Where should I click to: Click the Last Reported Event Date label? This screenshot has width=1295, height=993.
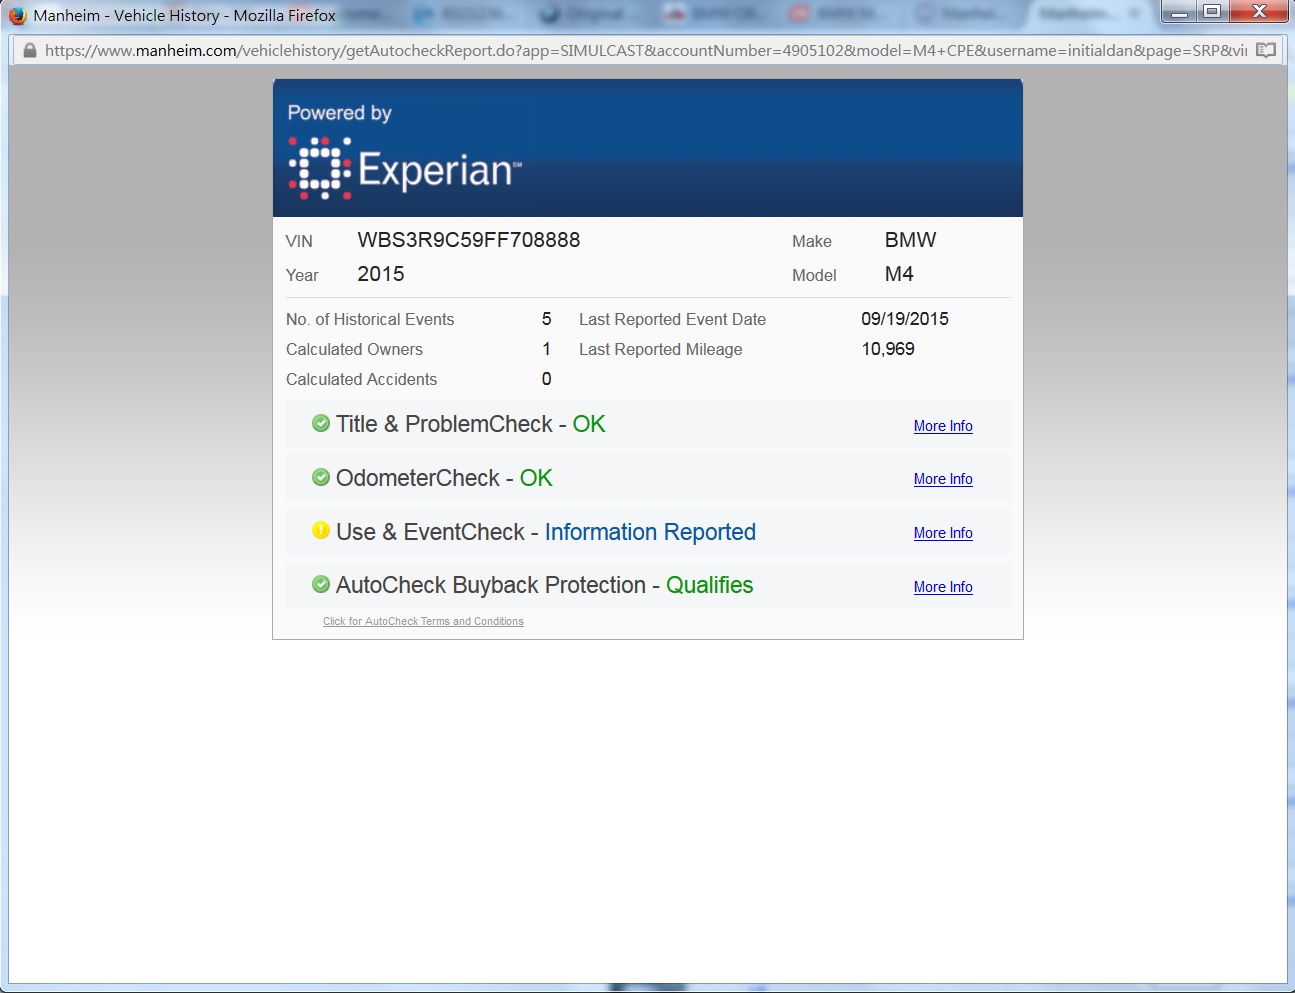click(x=672, y=319)
